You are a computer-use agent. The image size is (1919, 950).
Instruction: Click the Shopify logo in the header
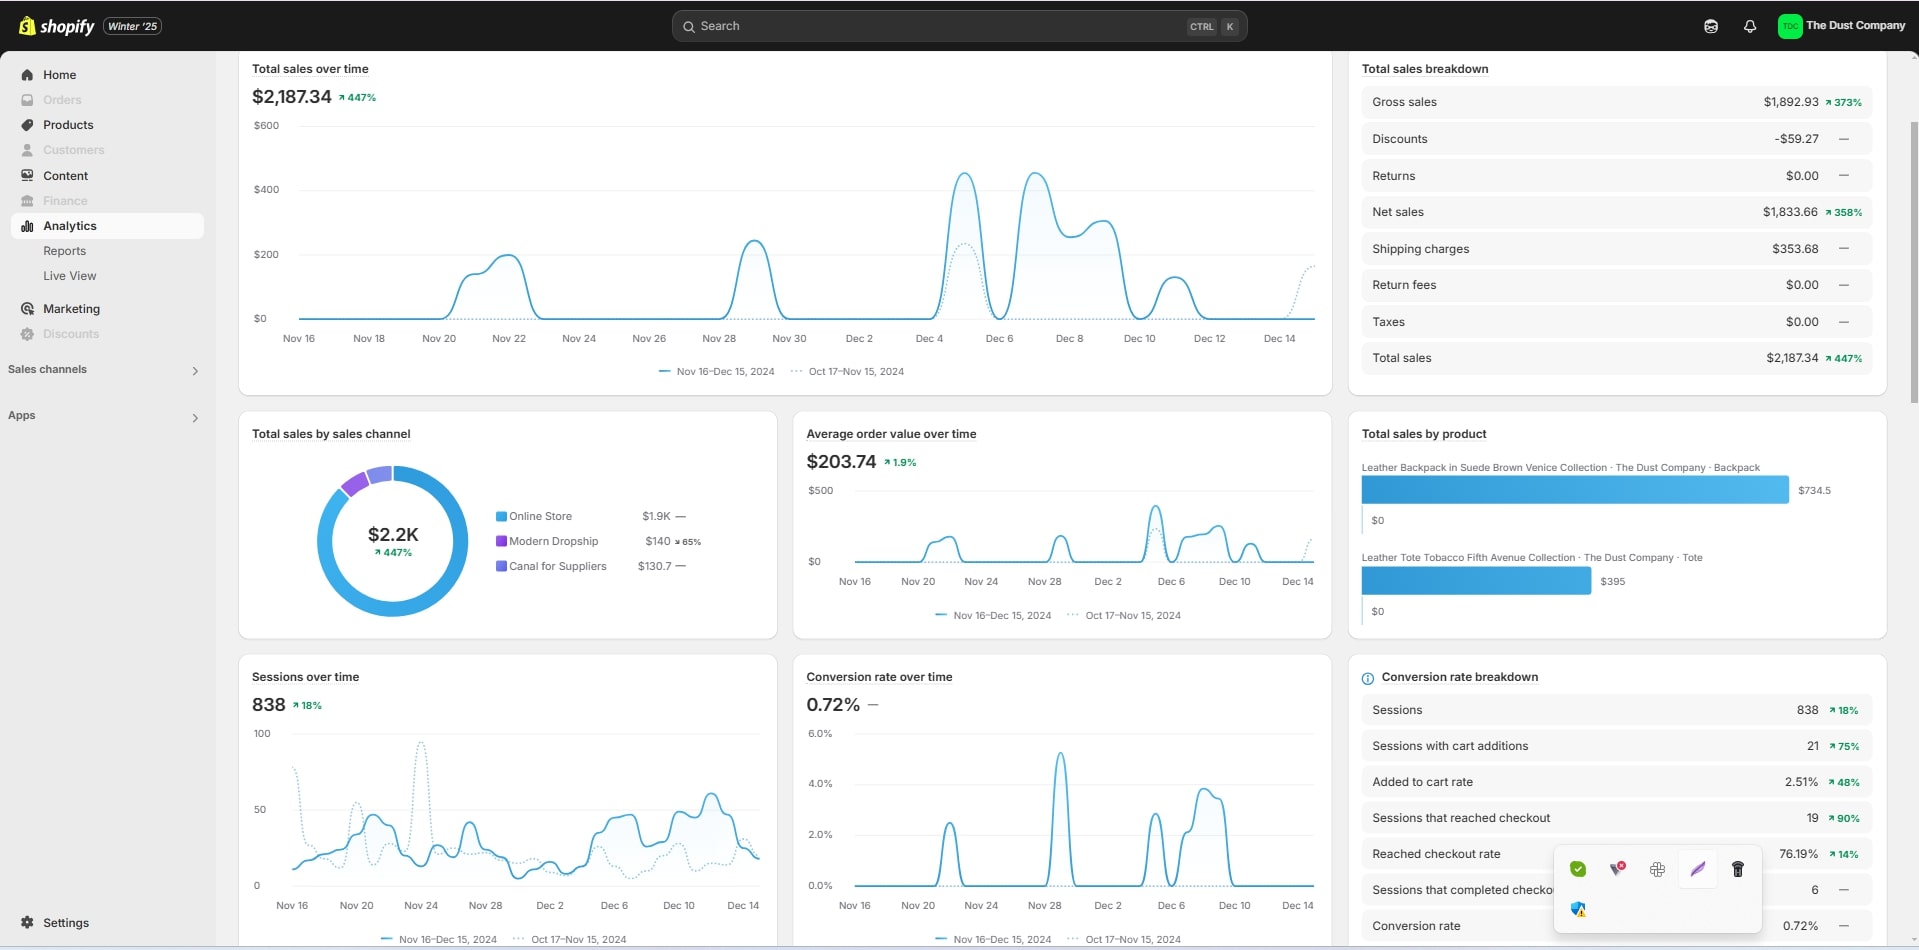click(x=57, y=26)
